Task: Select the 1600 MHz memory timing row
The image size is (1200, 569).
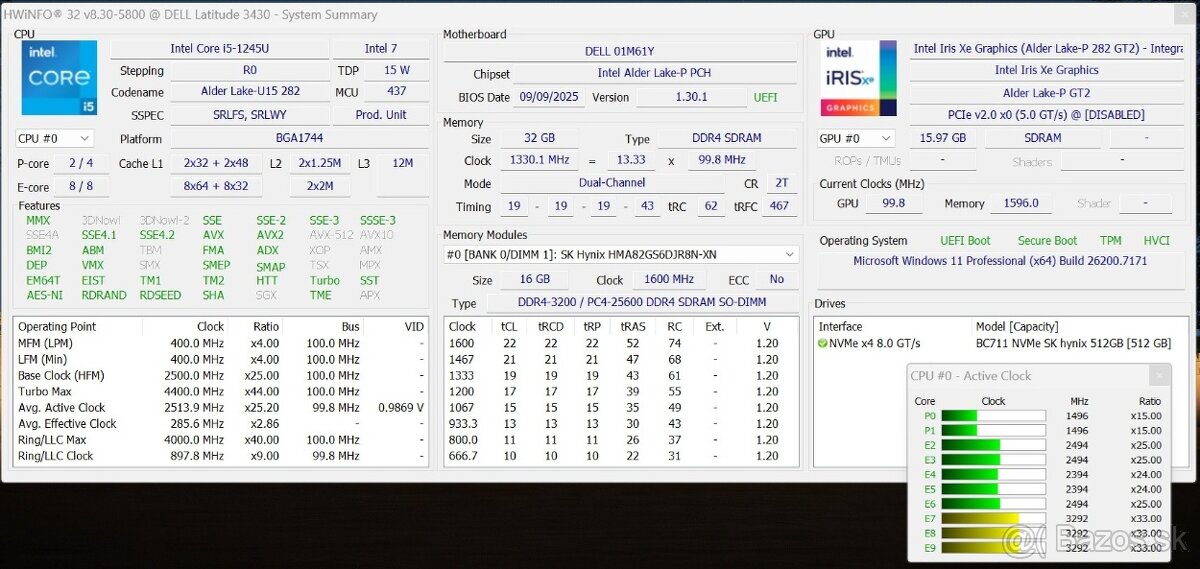Action: pyautogui.click(x=620, y=343)
